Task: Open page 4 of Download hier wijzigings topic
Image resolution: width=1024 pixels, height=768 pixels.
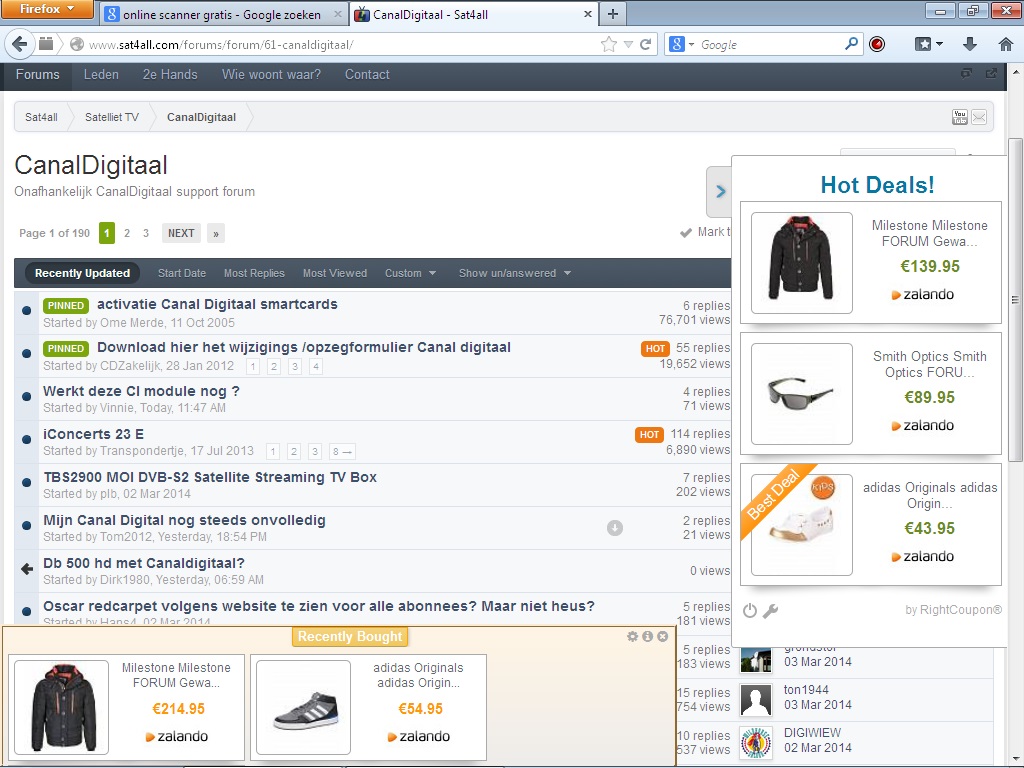Action: point(315,366)
